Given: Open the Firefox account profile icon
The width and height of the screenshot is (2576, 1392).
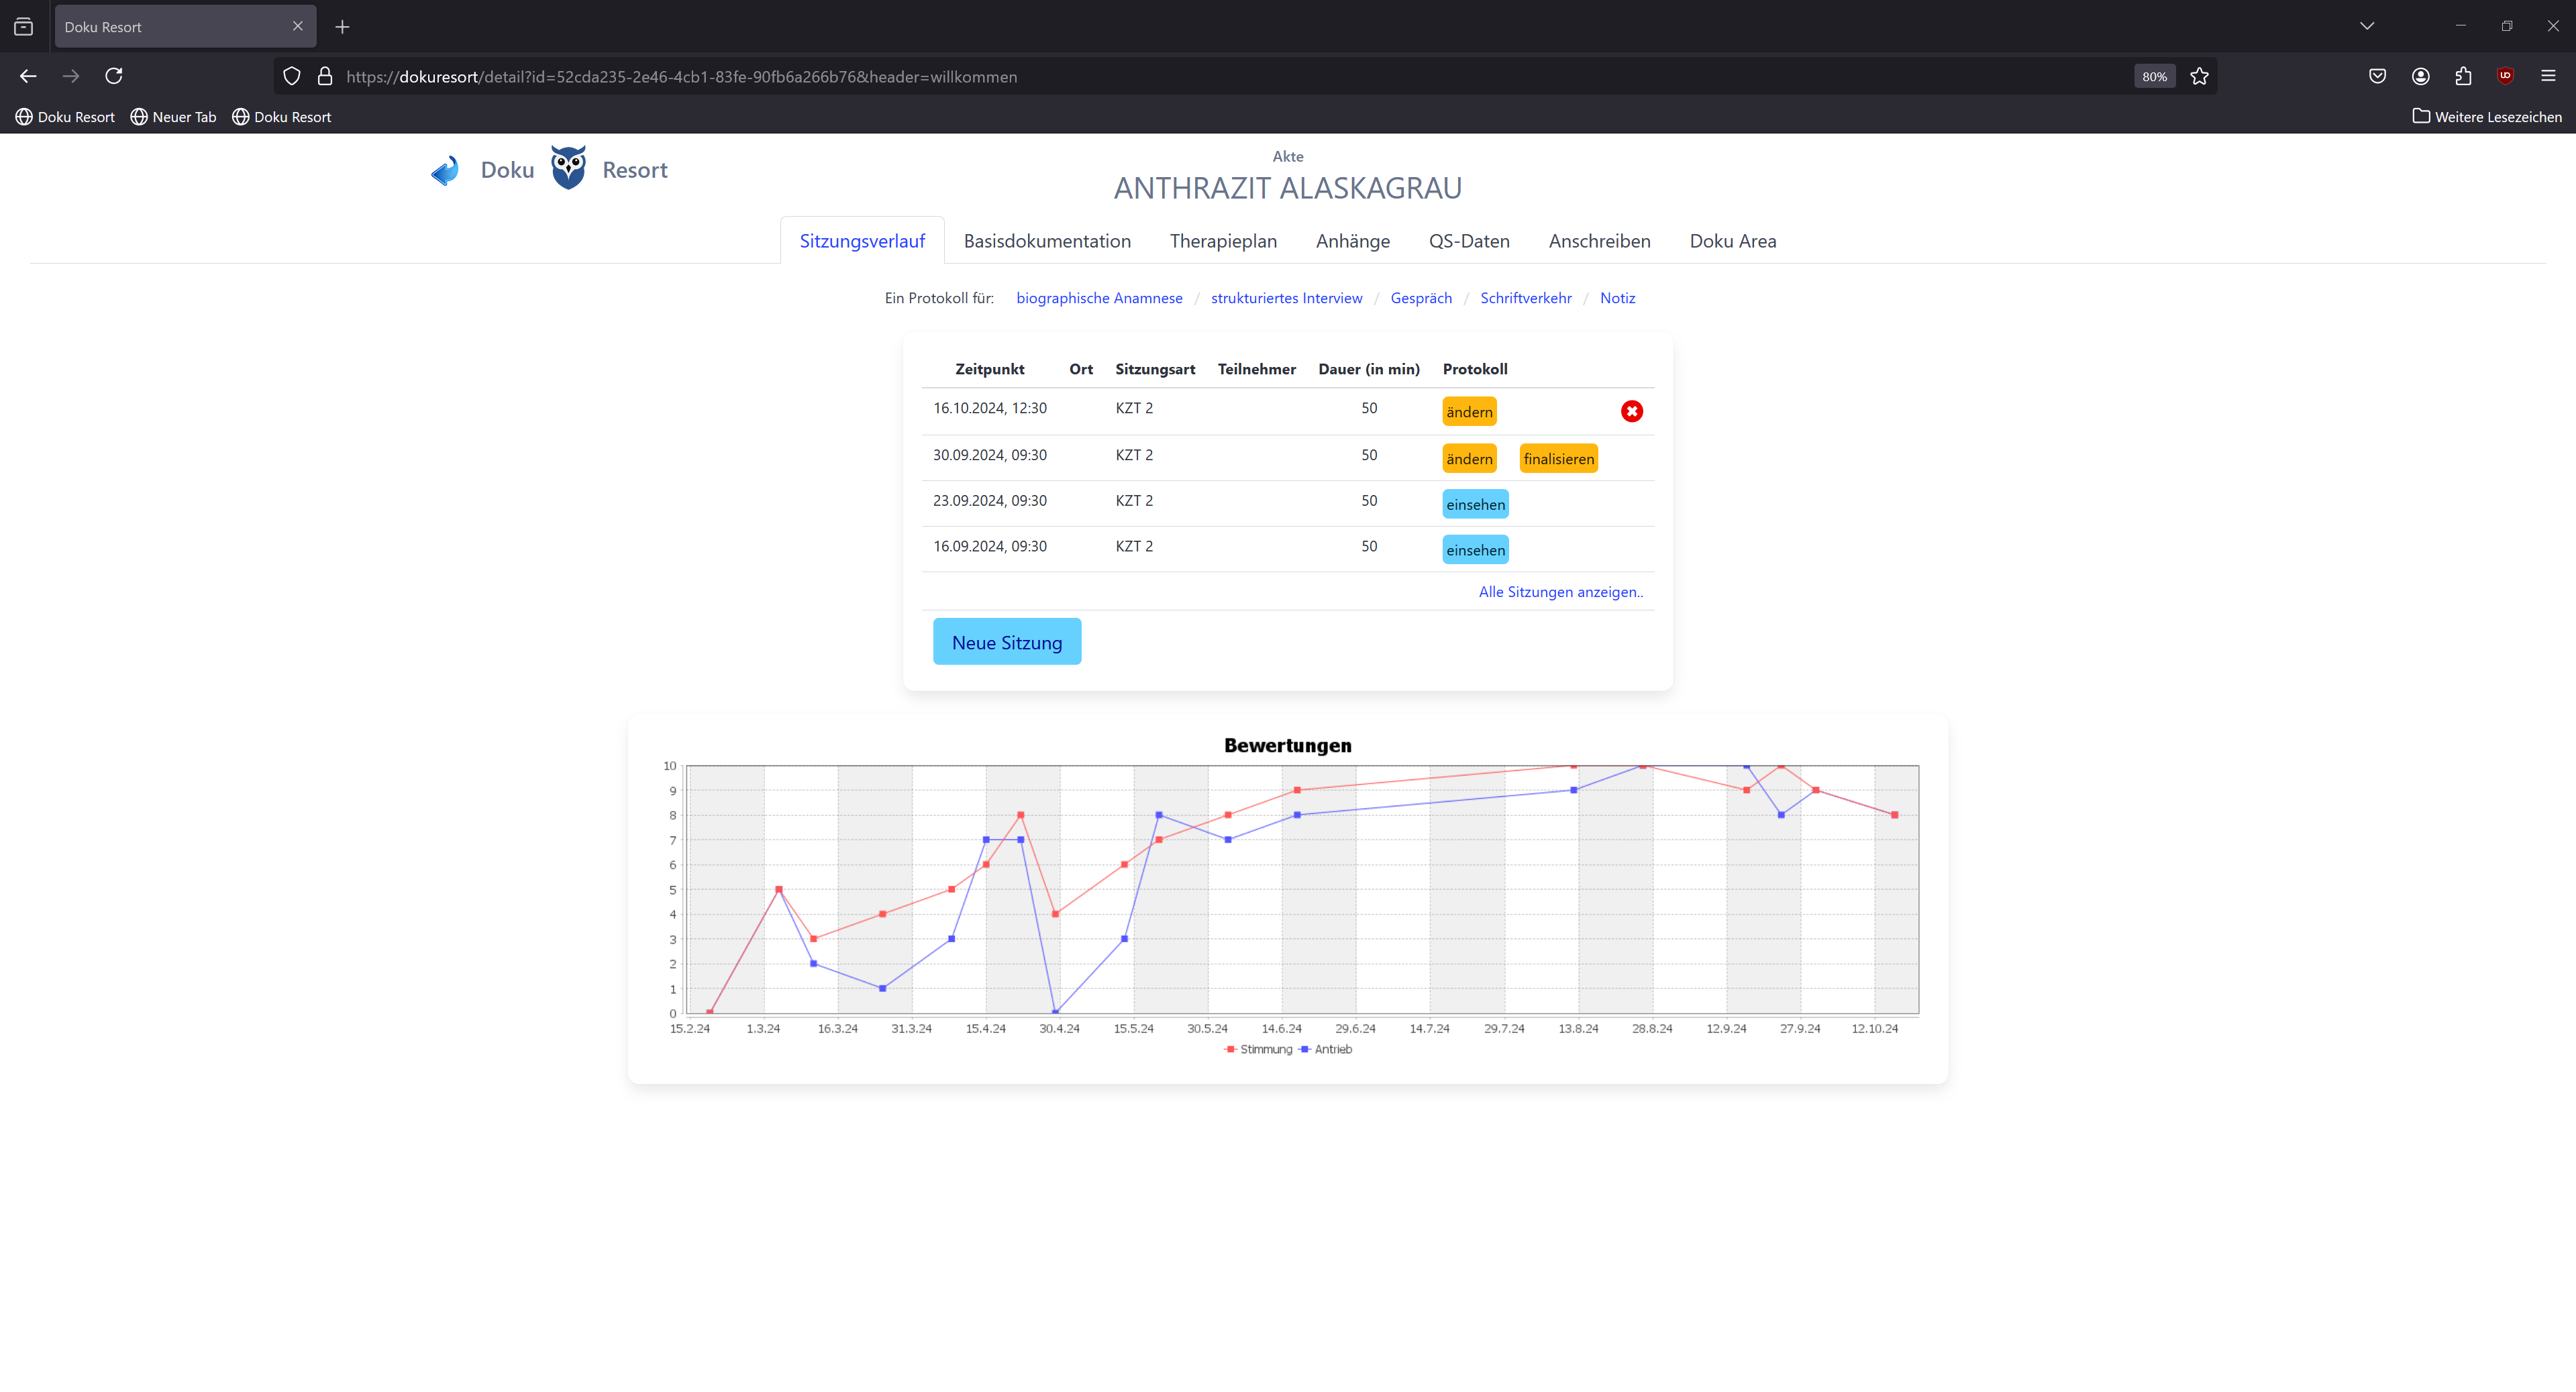Looking at the screenshot, I should pos(2420,76).
